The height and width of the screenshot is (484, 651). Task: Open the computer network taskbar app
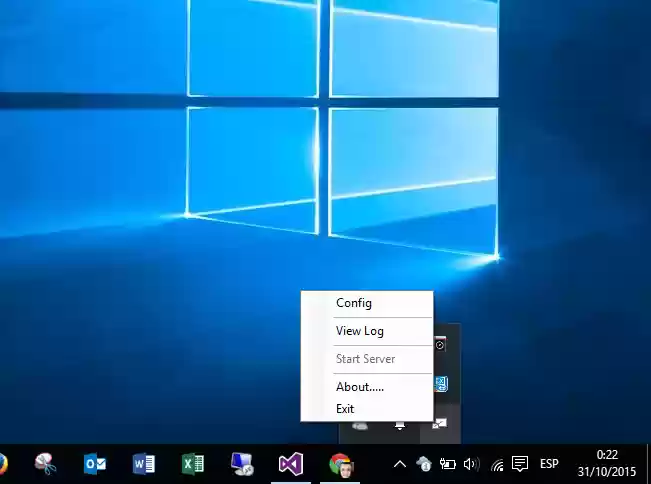pos(242,464)
